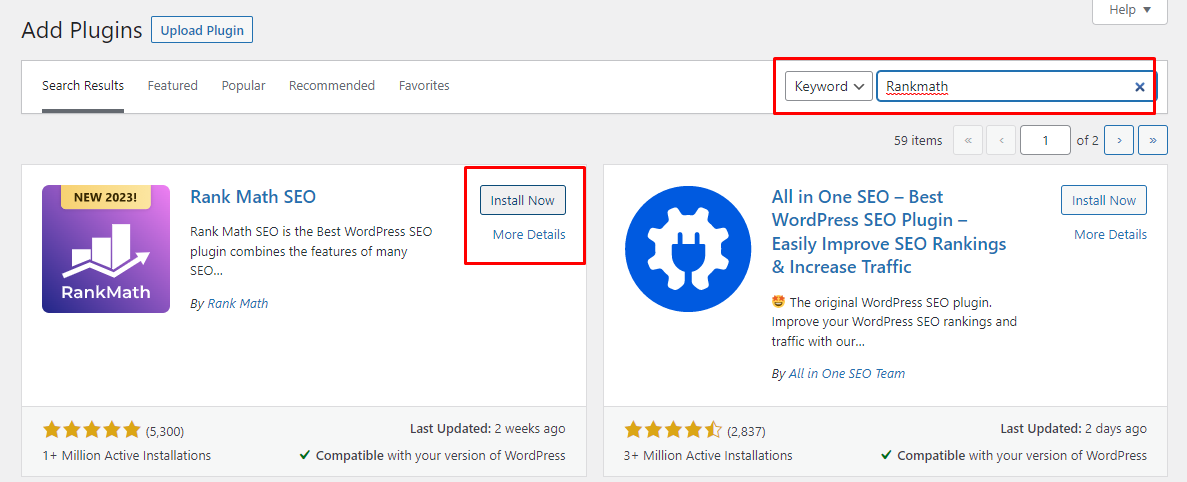The width and height of the screenshot is (1187, 482).
Task: Jump to the last results page
Action: (1153, 140)
